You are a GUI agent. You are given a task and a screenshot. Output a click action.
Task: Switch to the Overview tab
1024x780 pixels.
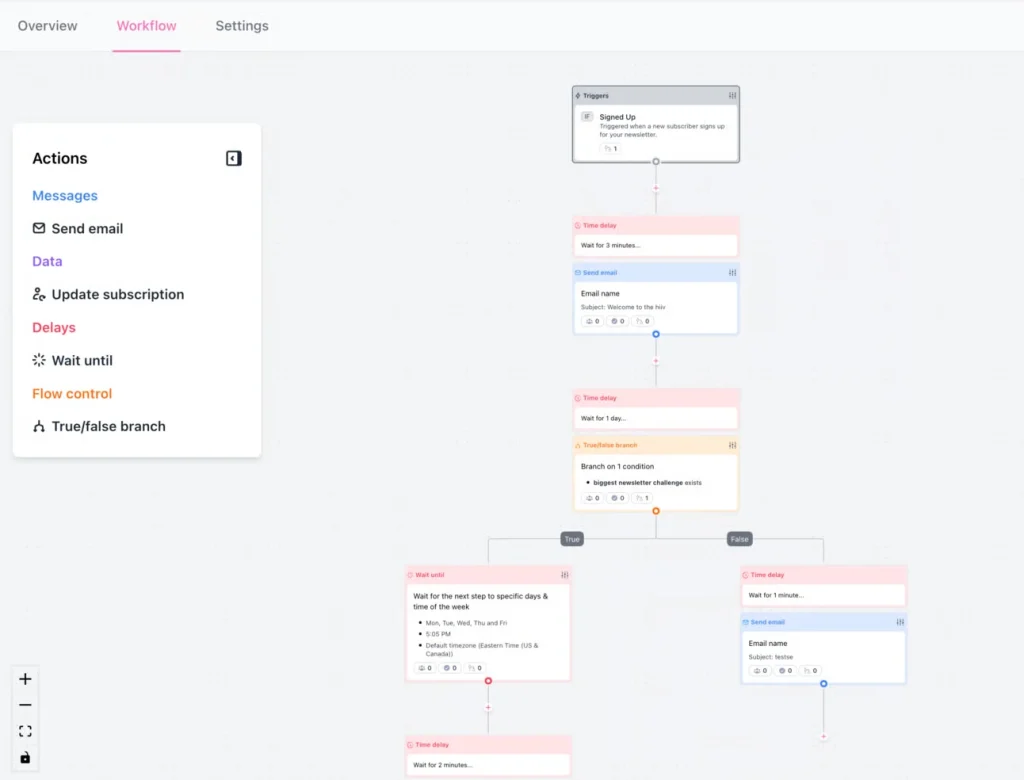pos(47,26)
